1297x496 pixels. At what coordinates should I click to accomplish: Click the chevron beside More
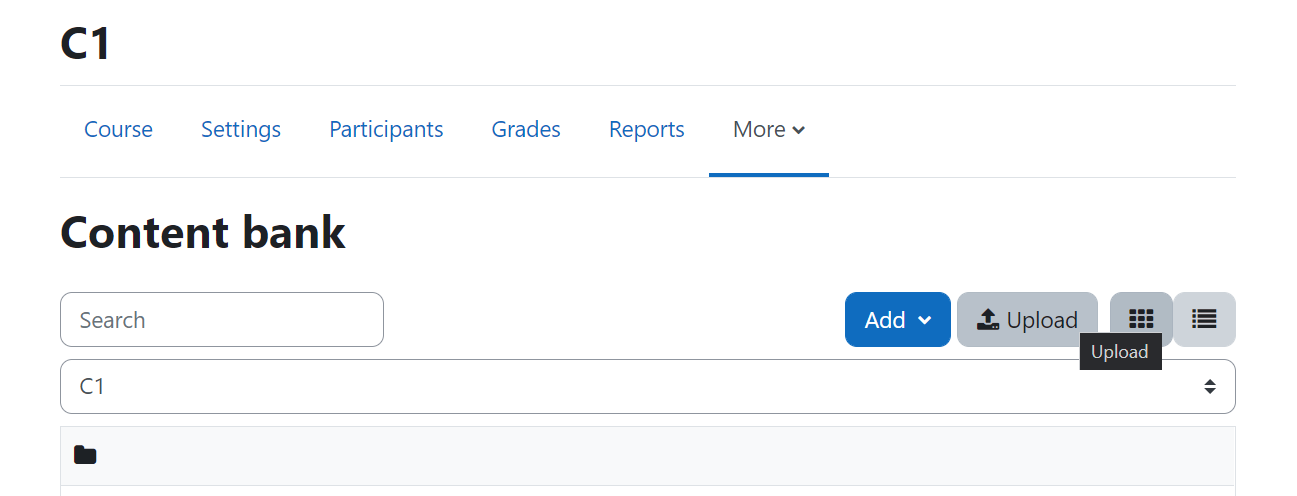click(x=798, y=131)
